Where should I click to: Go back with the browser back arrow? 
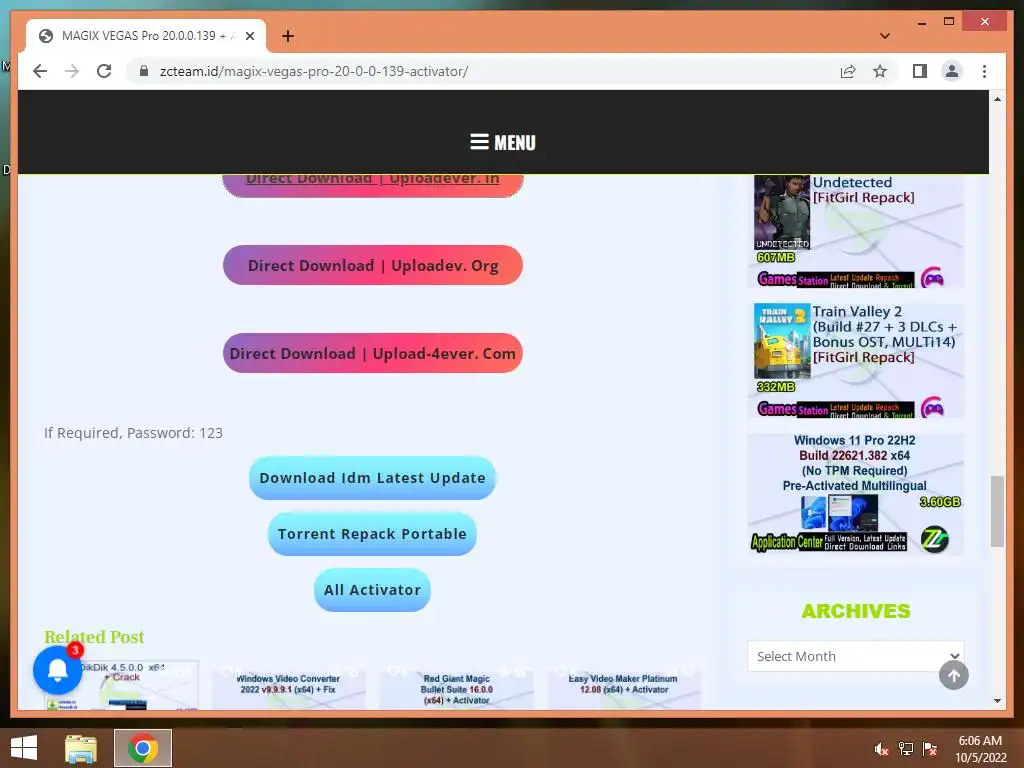point(40,71)
